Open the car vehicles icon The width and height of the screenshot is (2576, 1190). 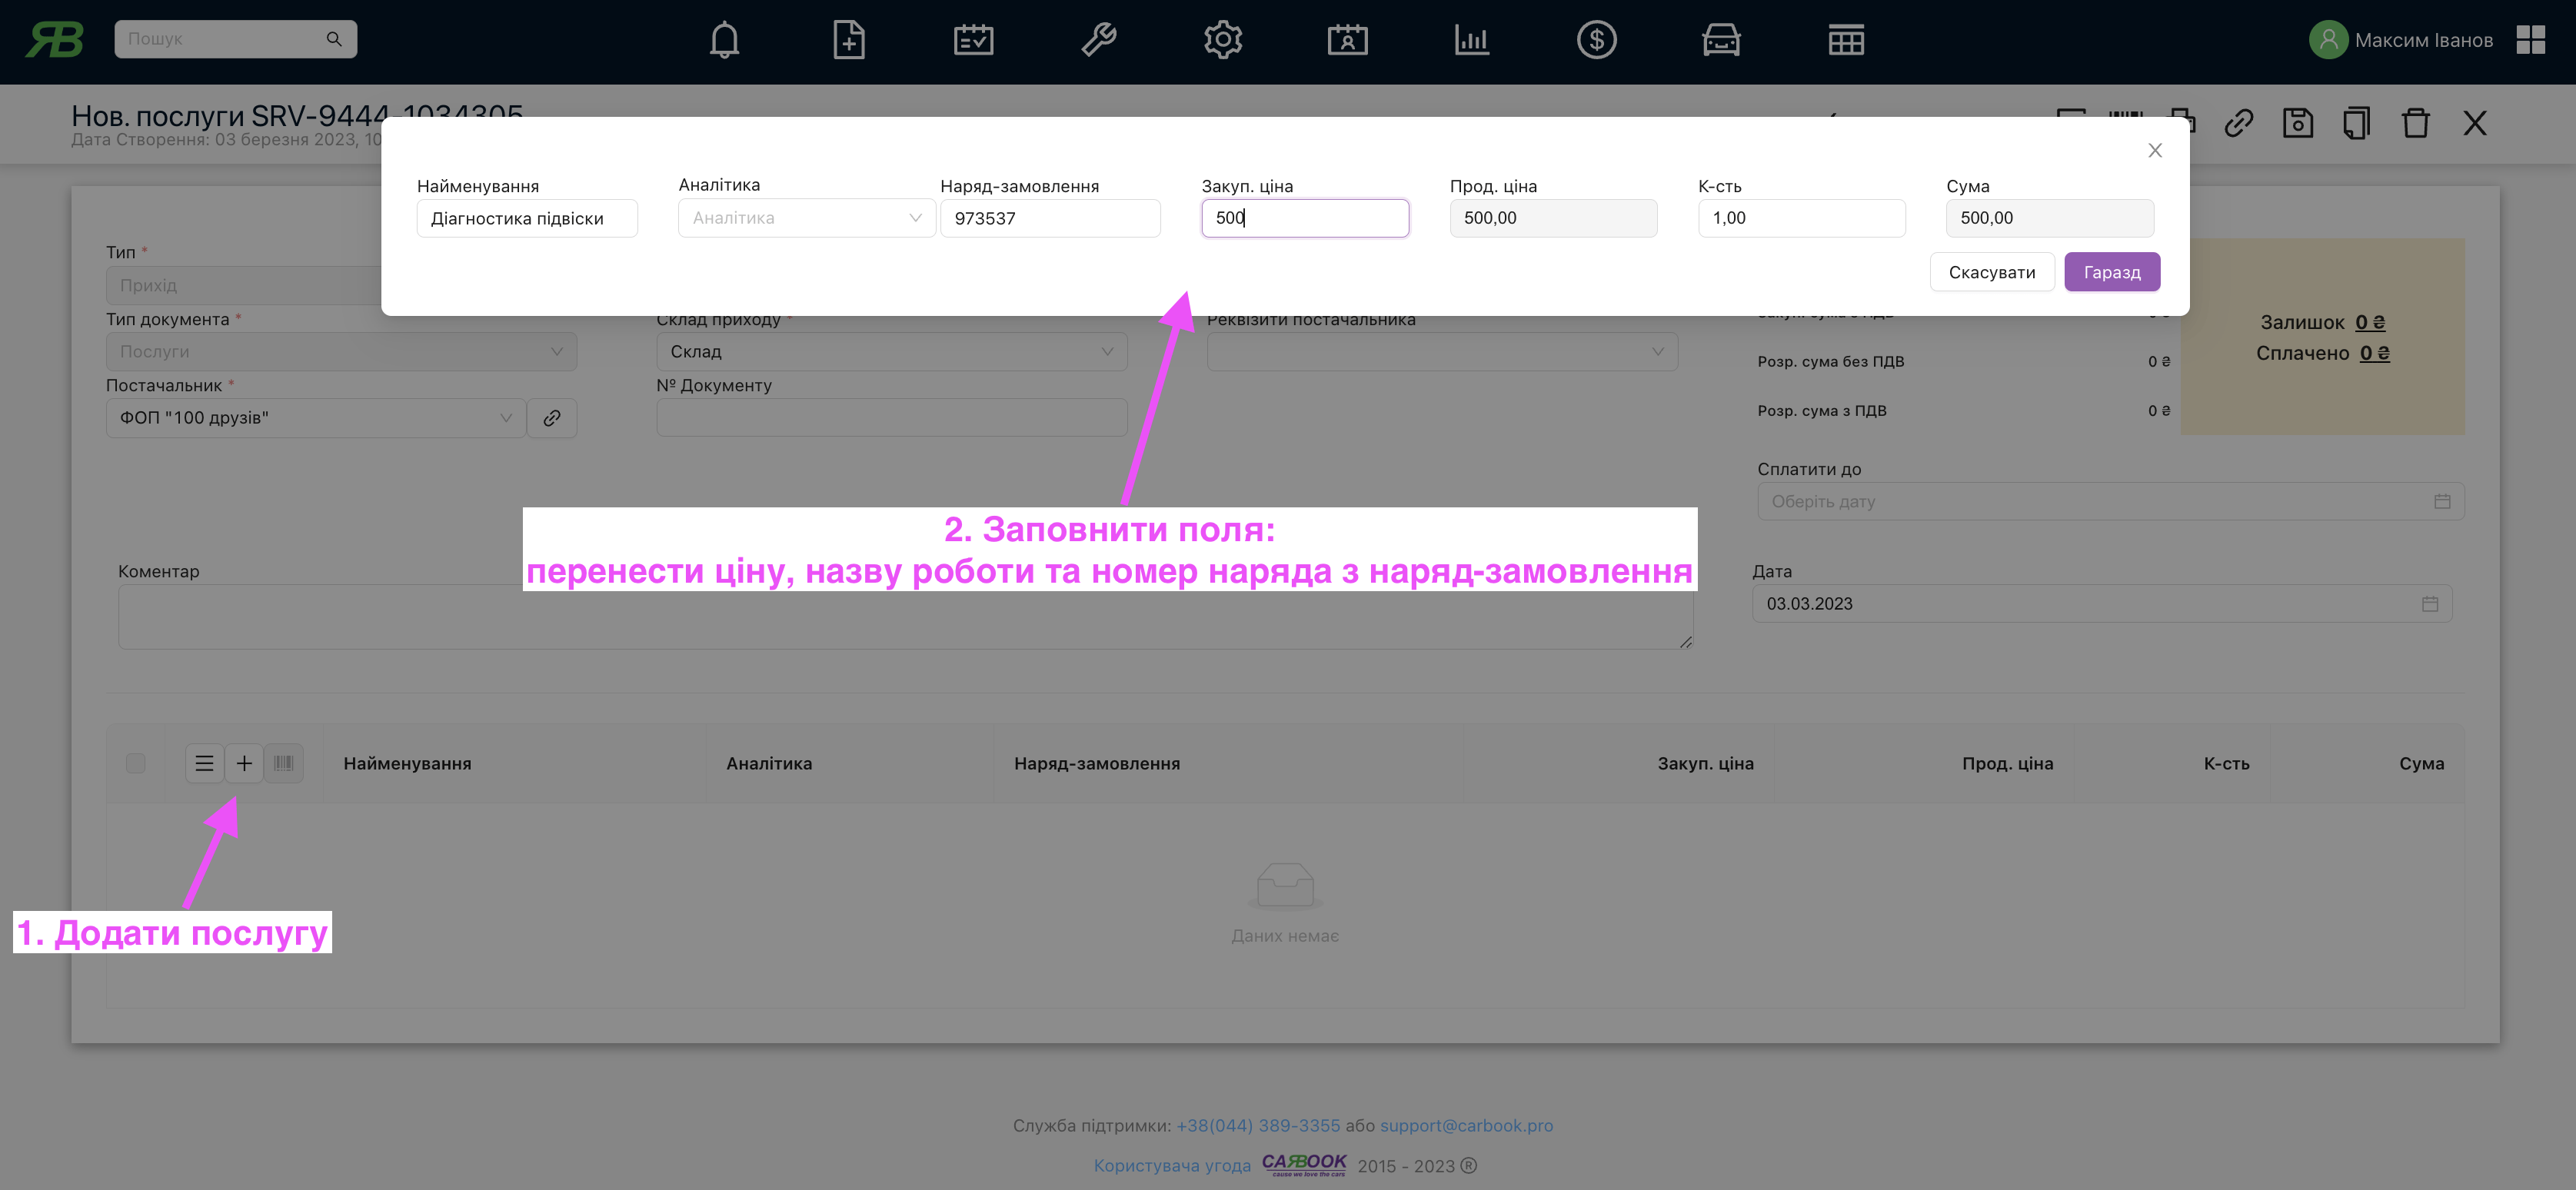(1720, 40)
